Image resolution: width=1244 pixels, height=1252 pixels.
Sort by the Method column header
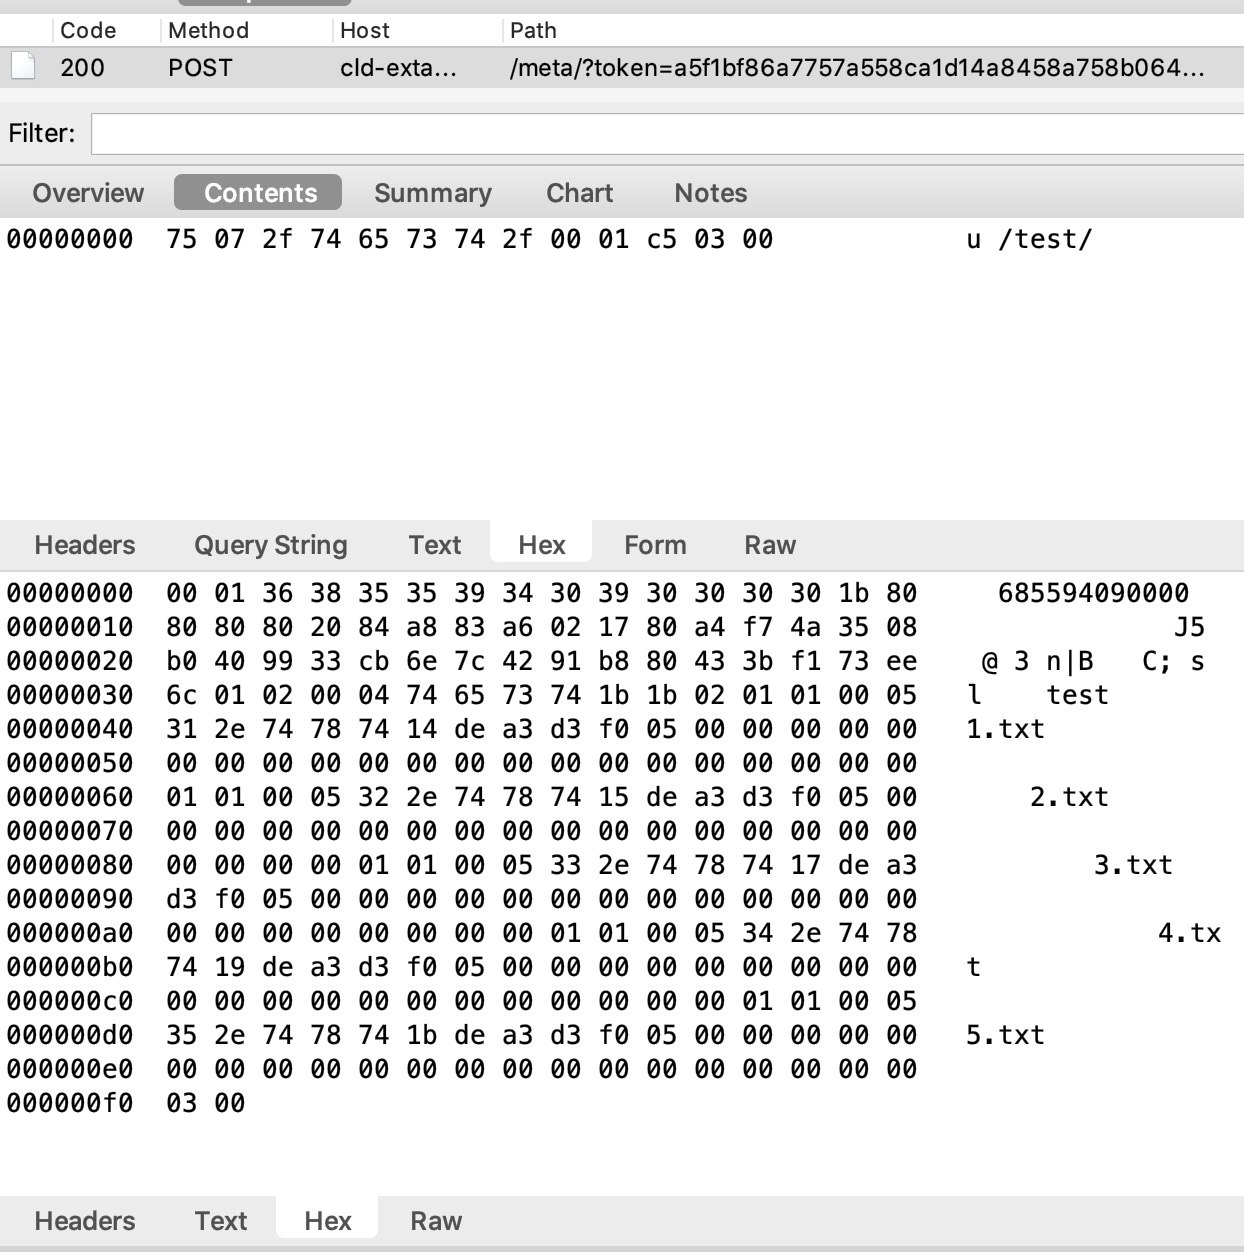[208, 30]
